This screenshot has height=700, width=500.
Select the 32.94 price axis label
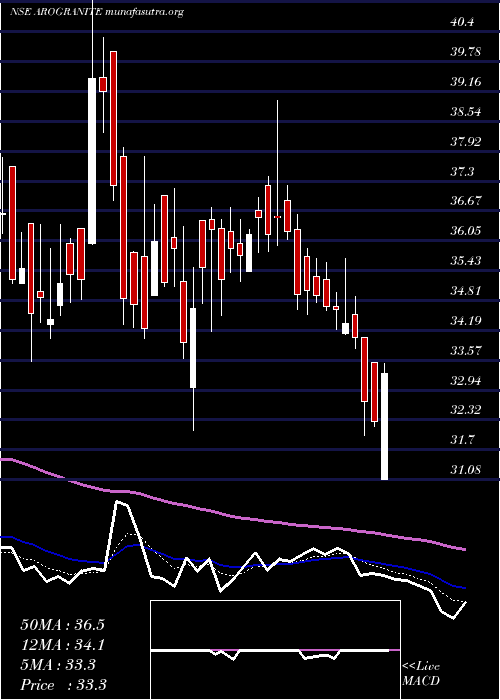(x=466, y=380)
